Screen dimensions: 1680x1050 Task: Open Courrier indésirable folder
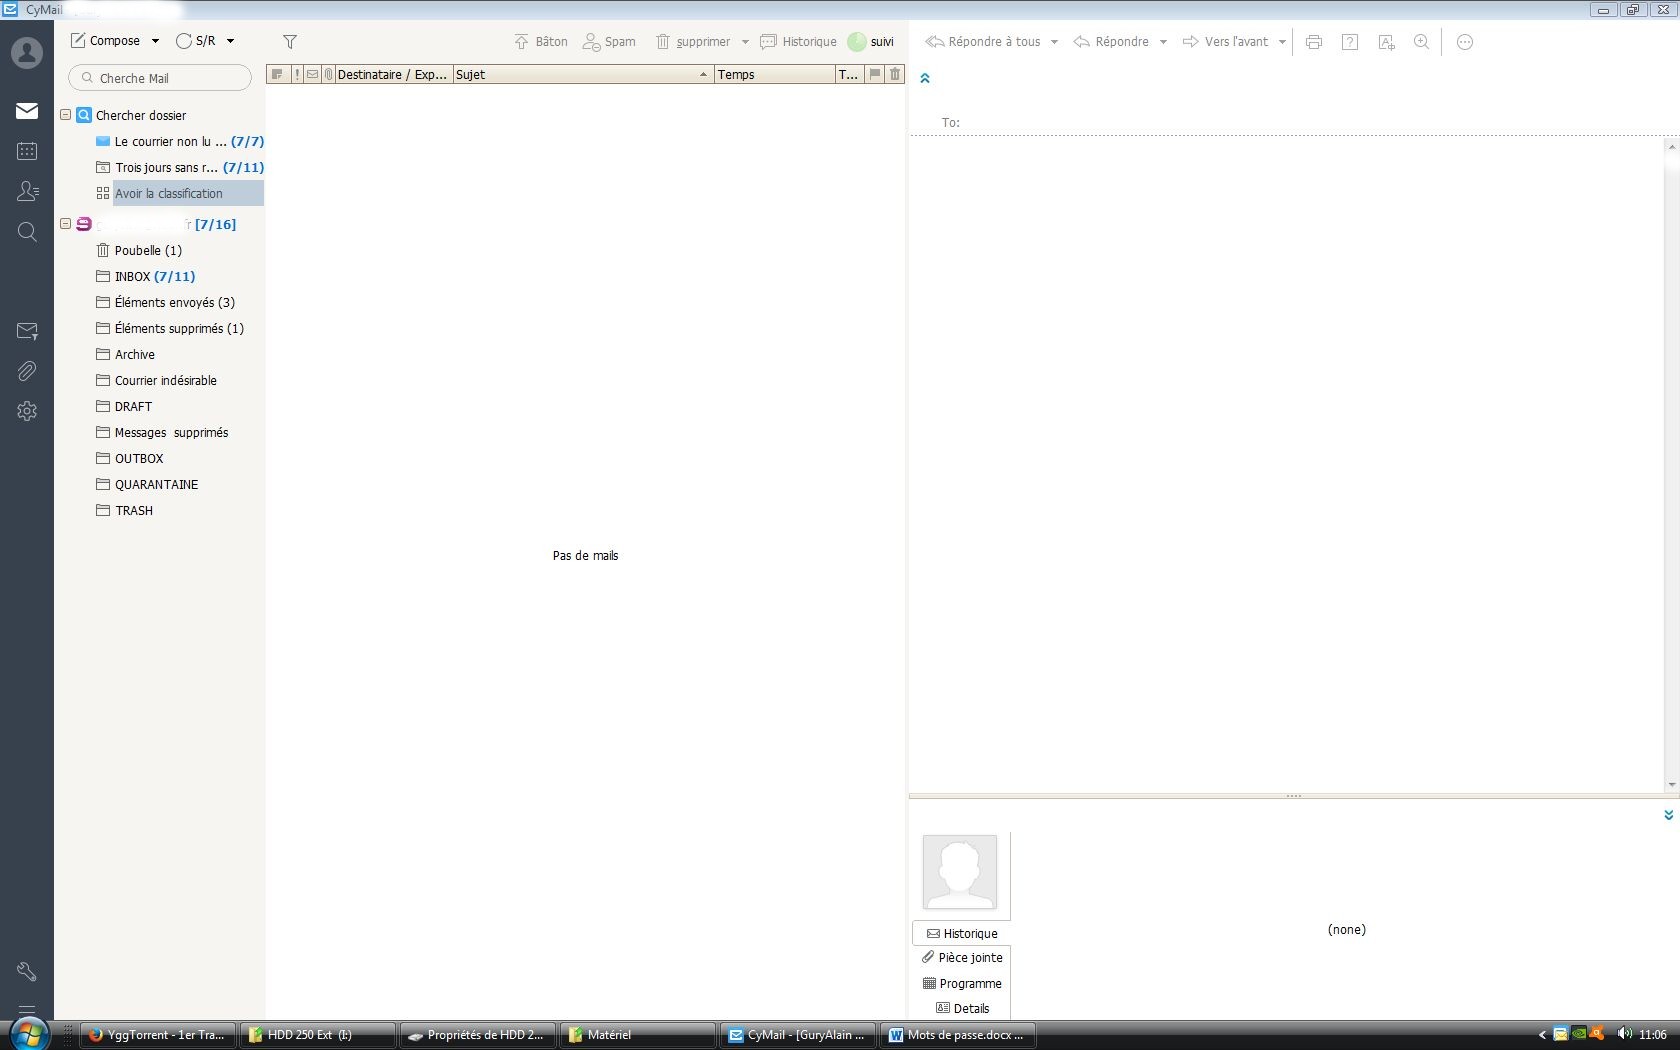157,380
